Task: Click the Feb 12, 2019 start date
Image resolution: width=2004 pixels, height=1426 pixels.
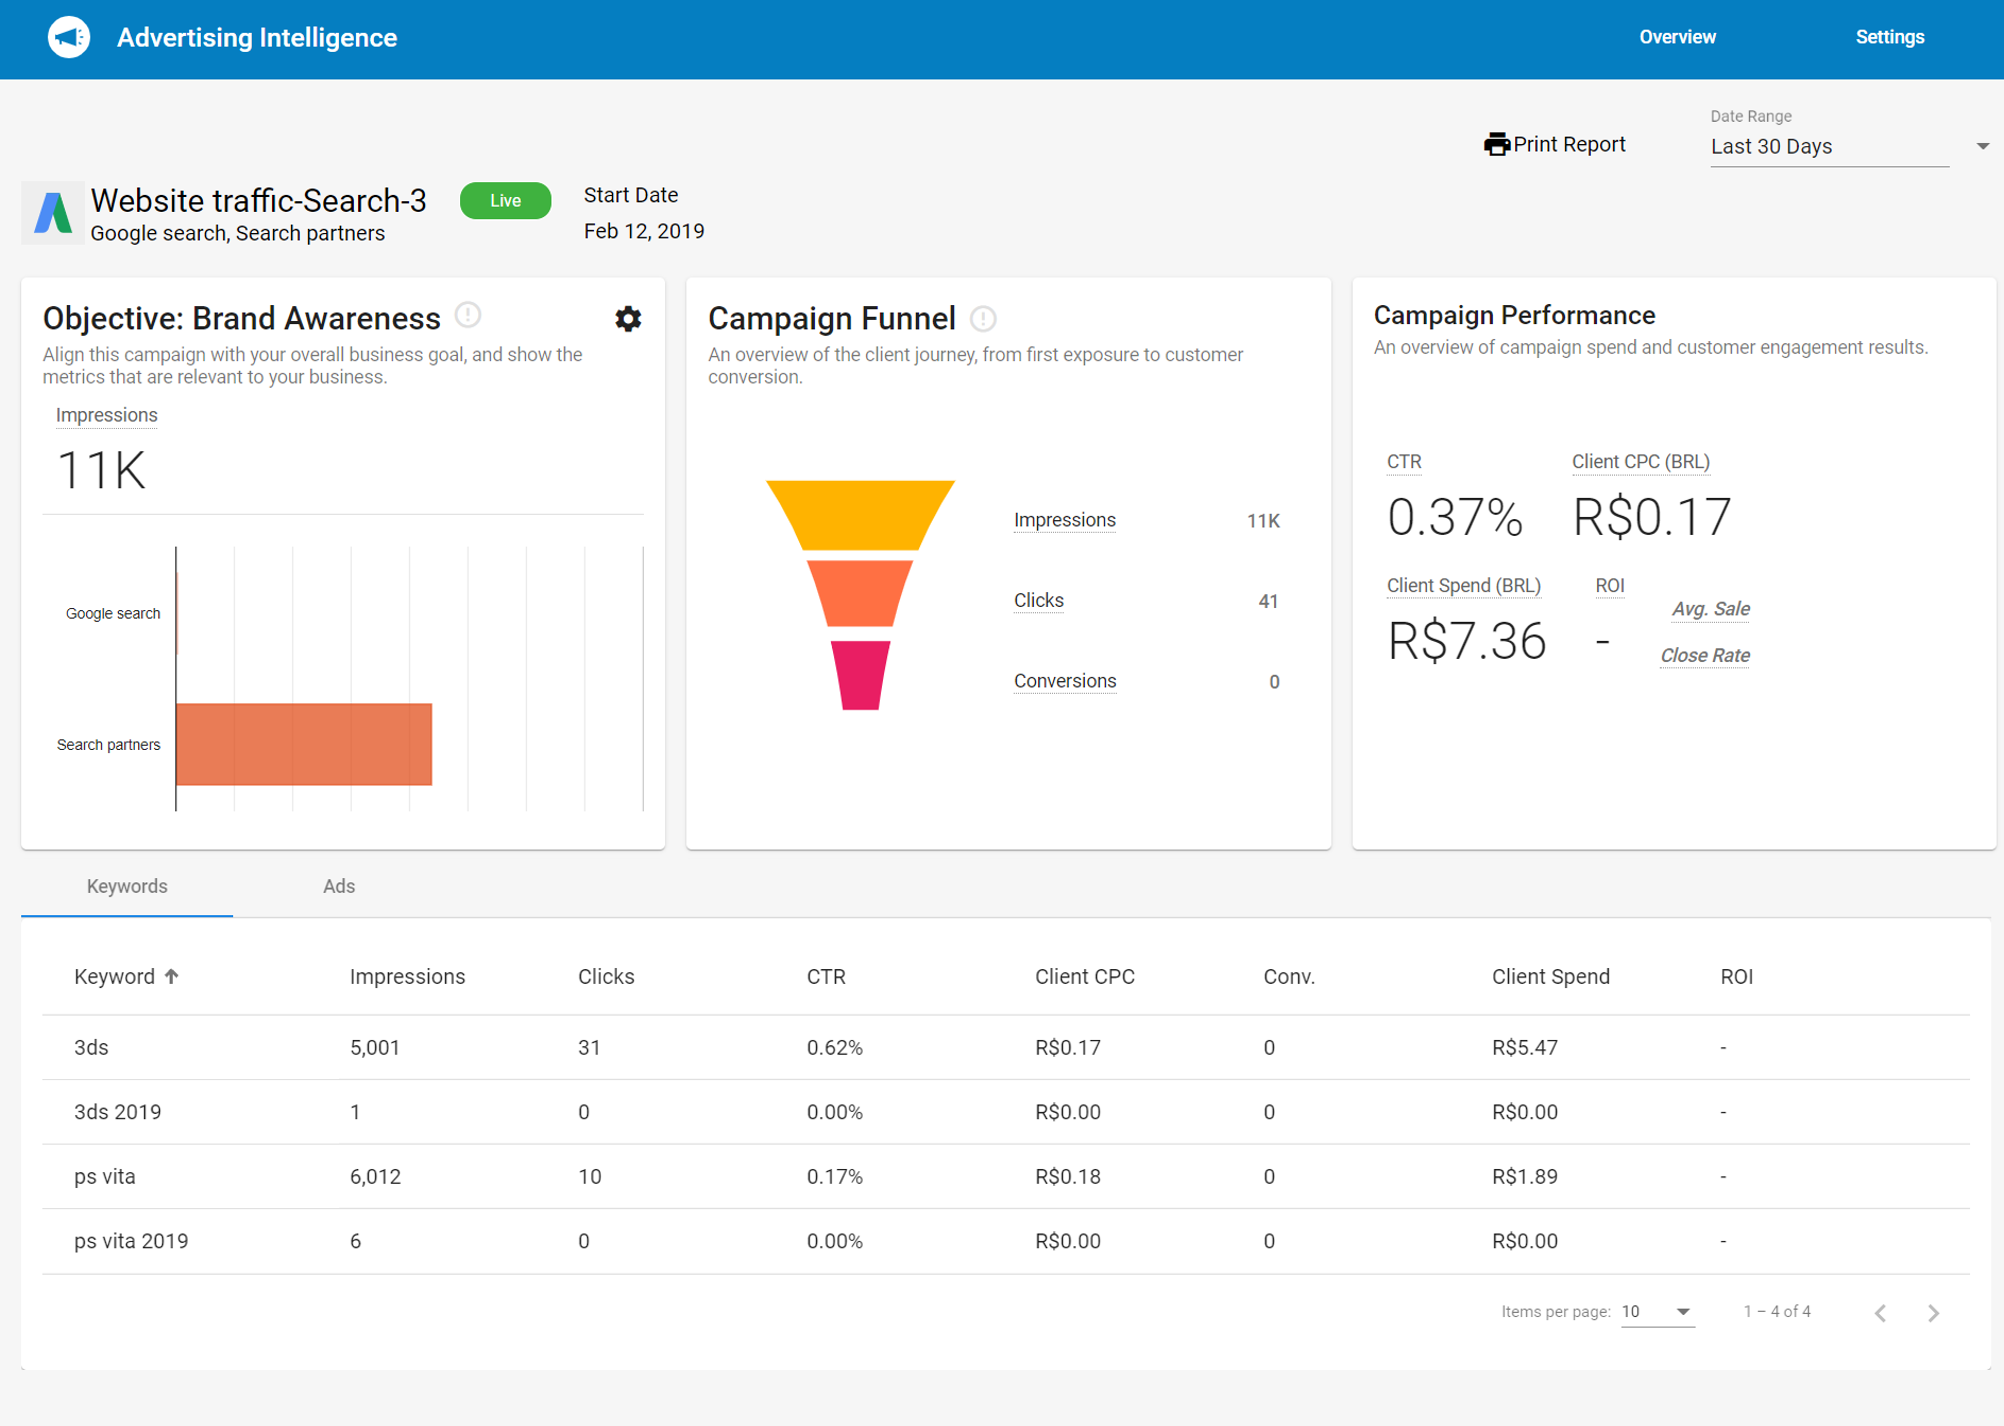Action: pyautogui.click(x=644, y=232)
